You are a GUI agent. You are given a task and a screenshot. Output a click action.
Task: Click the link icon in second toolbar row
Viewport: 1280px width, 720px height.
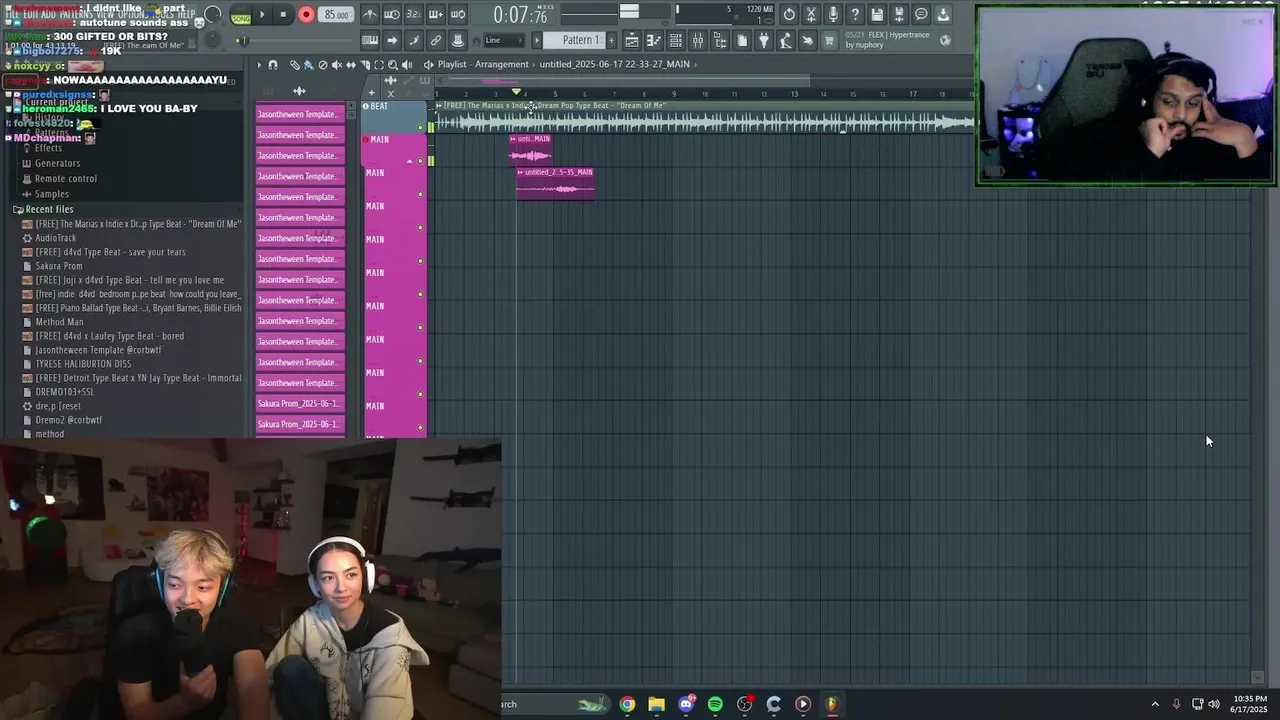point(436,41)
